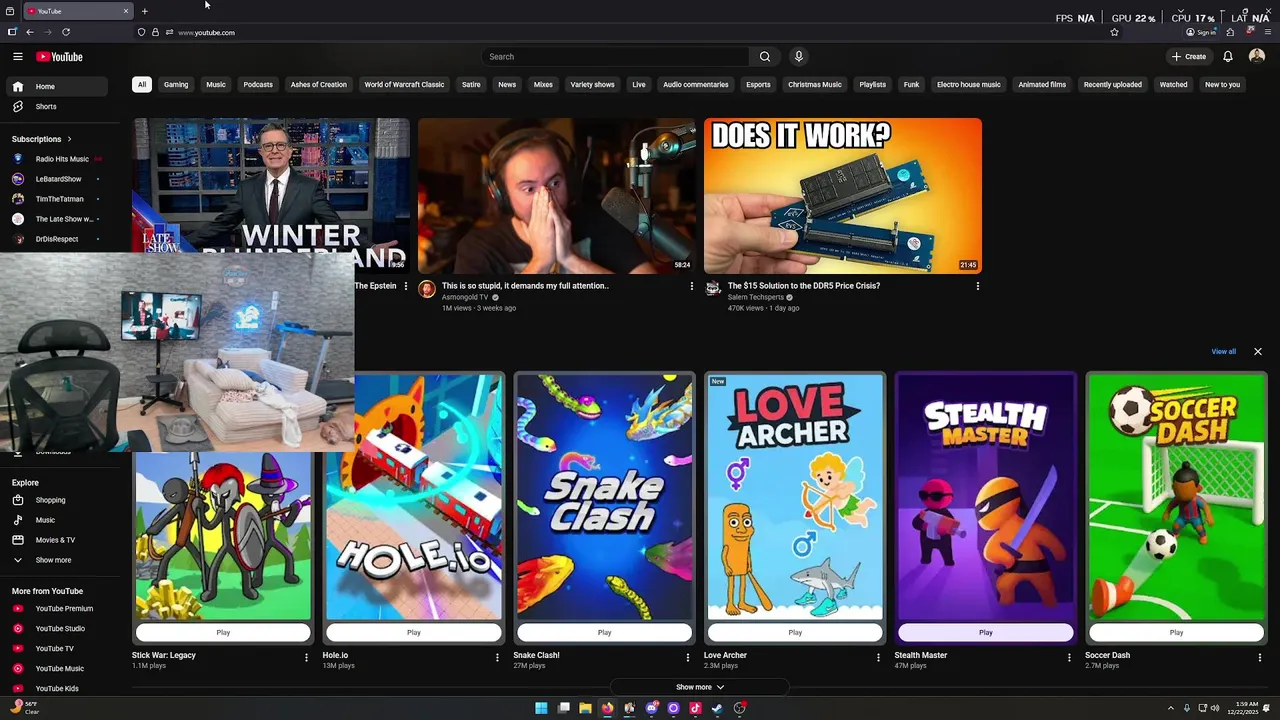Open options for Soccer Dash
1280x720 pixels.
click(1259, 657)
